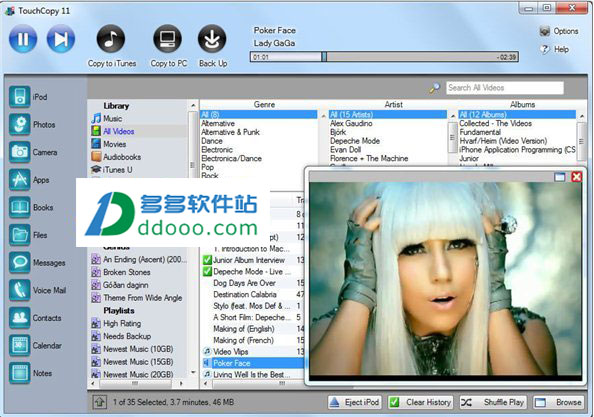The height and width of the screenshot is (417, 594).
Task: Click the Albums column header
Action: (x=522, y=105)
